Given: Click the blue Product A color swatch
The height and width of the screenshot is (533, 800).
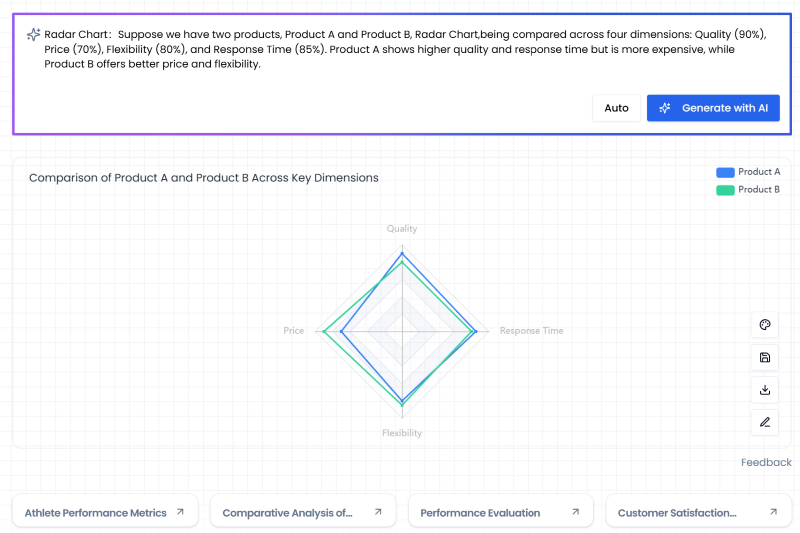Looking at the screenshot, I should point(725,172).
